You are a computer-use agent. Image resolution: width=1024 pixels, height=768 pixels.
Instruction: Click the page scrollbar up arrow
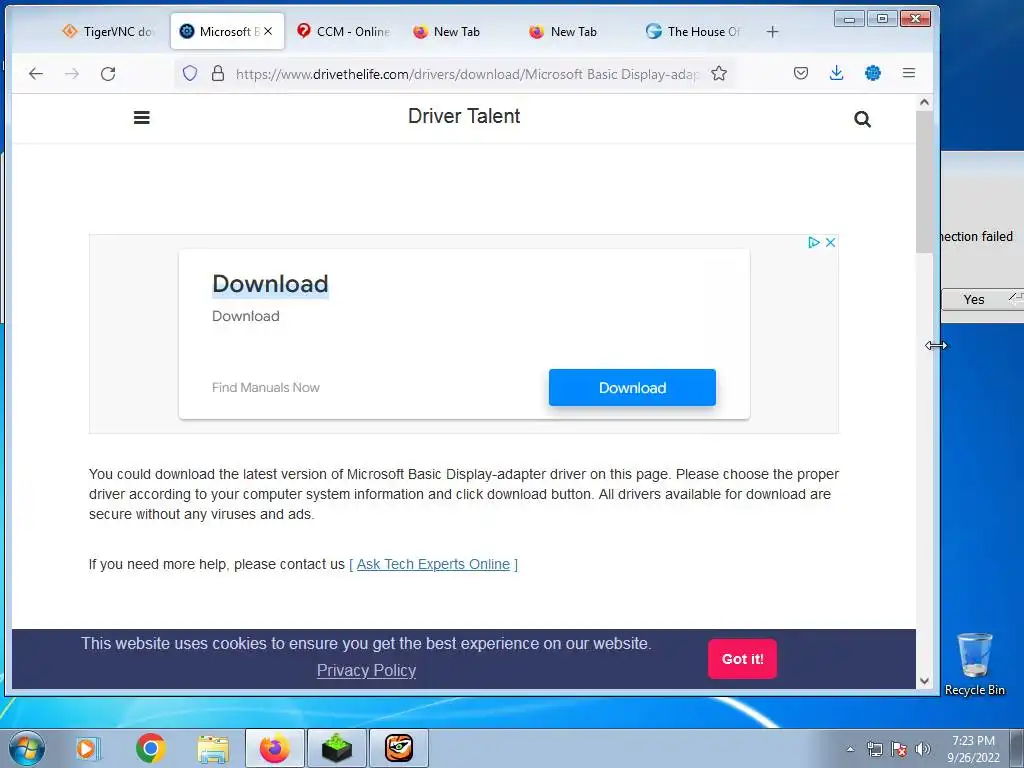coord(924,102)
